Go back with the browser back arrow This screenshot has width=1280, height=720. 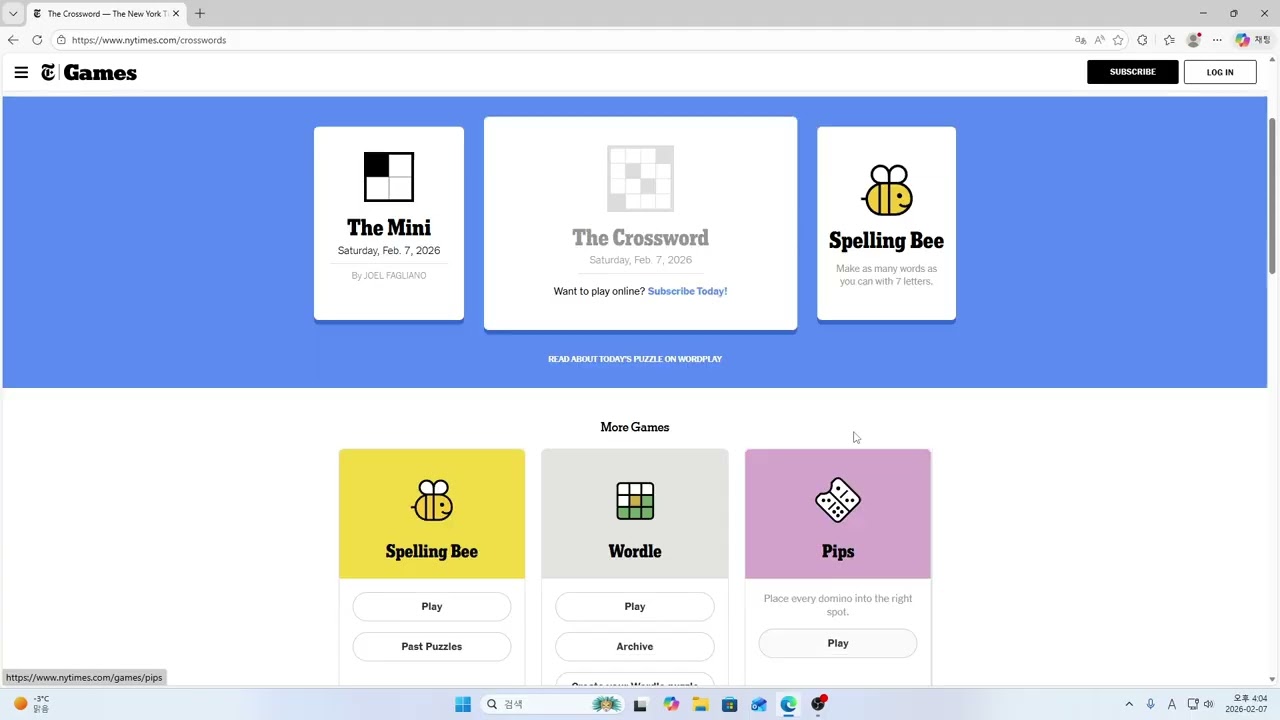pos(13,40)
